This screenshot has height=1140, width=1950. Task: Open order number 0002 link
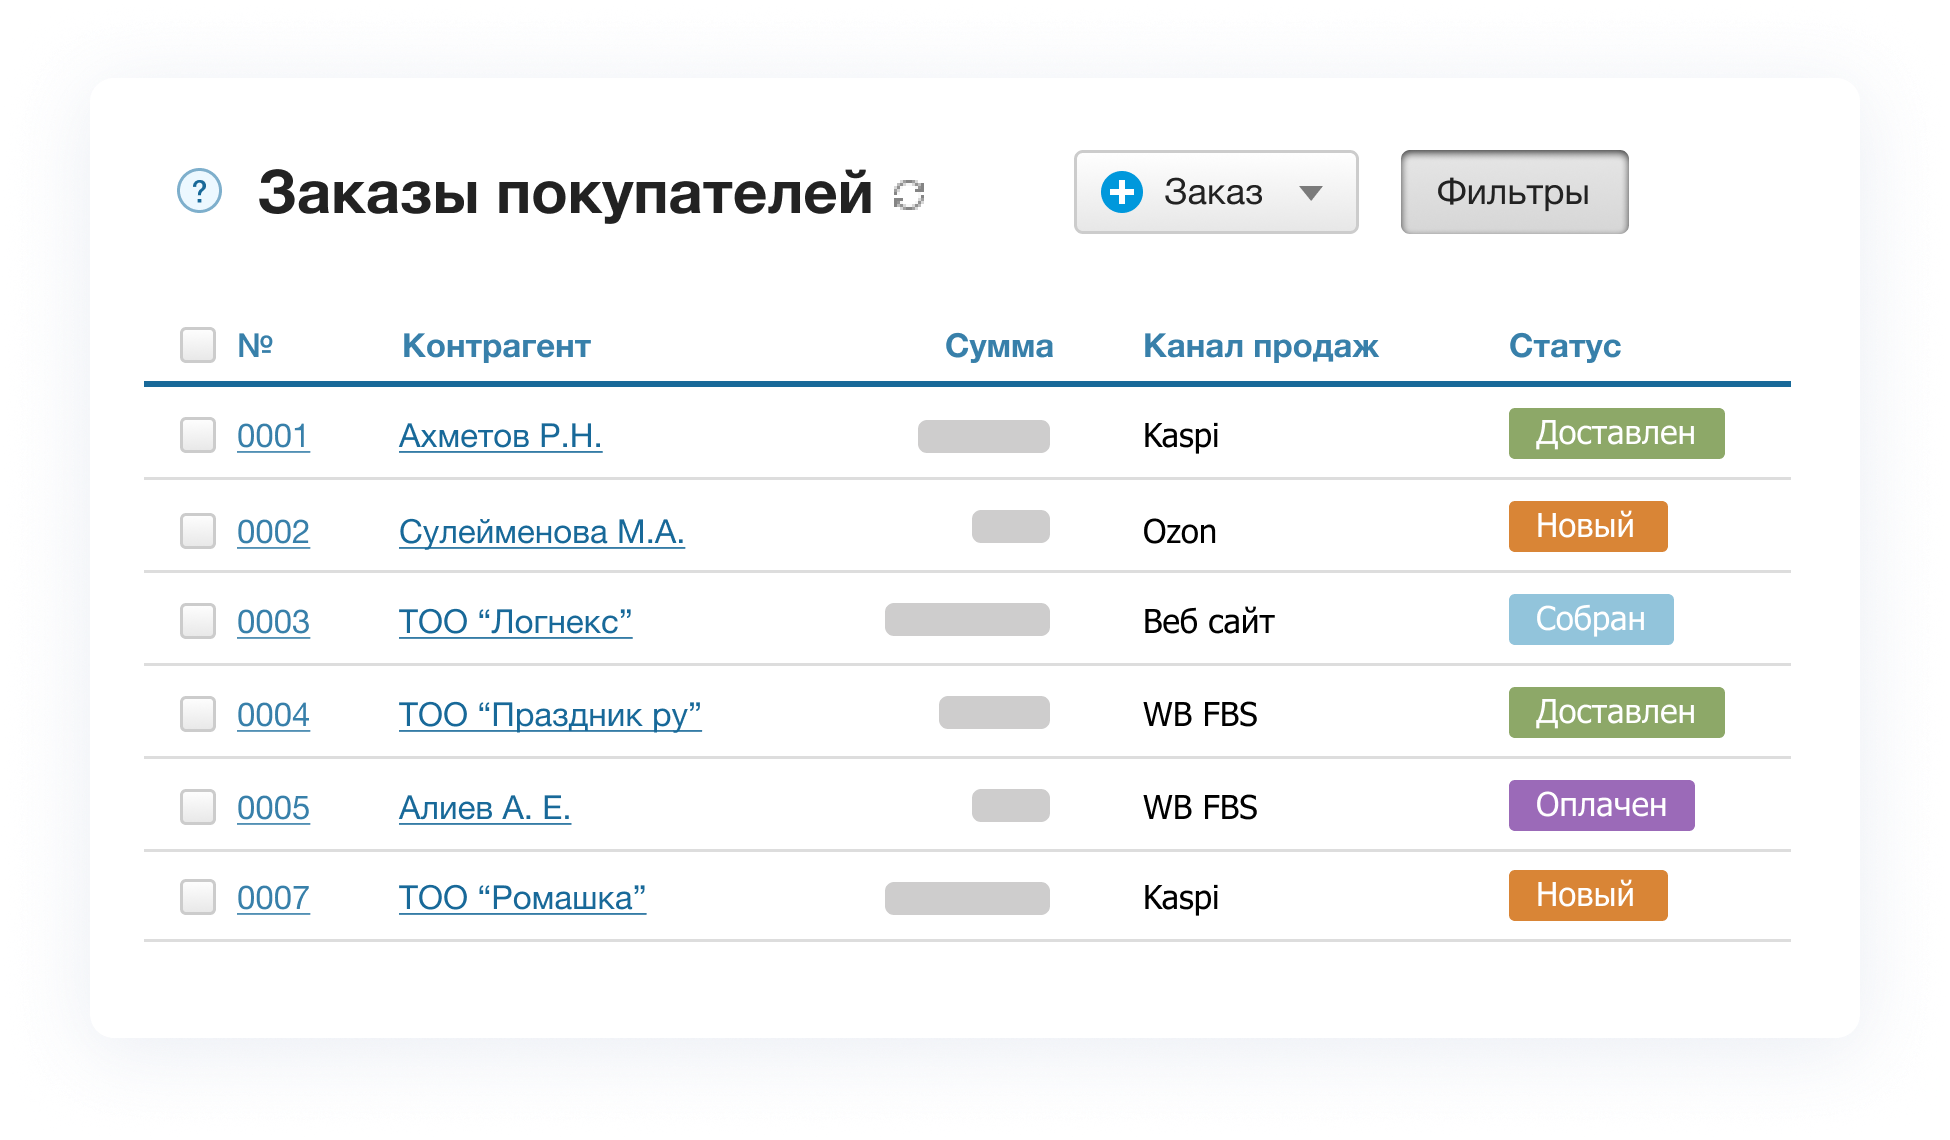[273, 532]
